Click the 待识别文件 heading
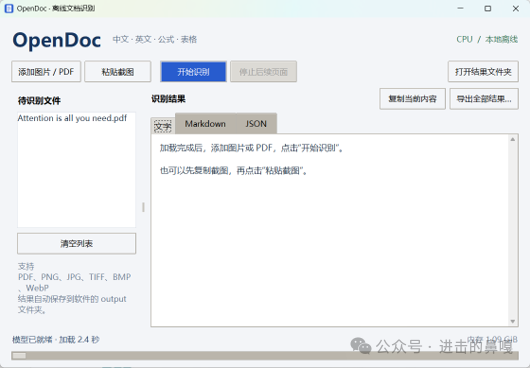 [39, 100]
